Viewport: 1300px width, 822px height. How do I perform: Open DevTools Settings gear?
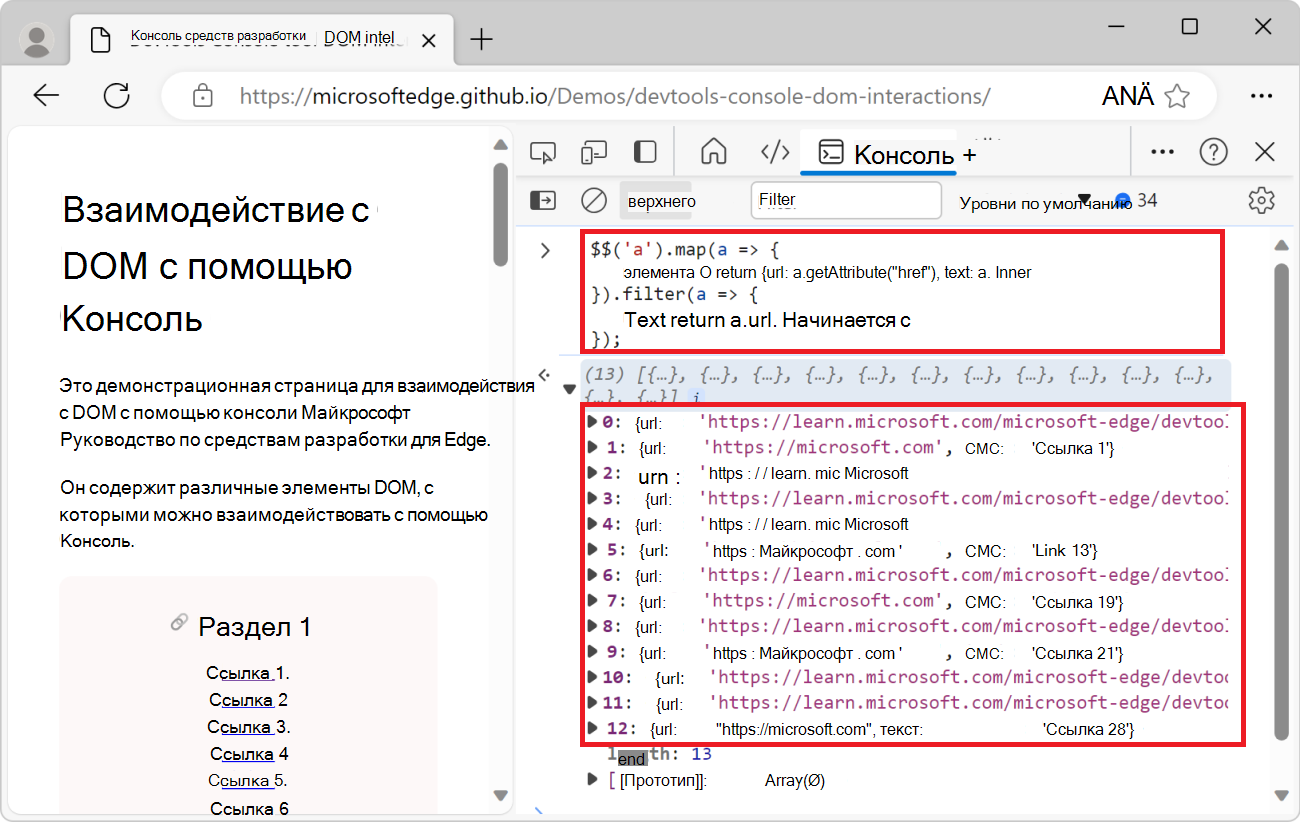pyautogui.click(x=1261, y=200)
